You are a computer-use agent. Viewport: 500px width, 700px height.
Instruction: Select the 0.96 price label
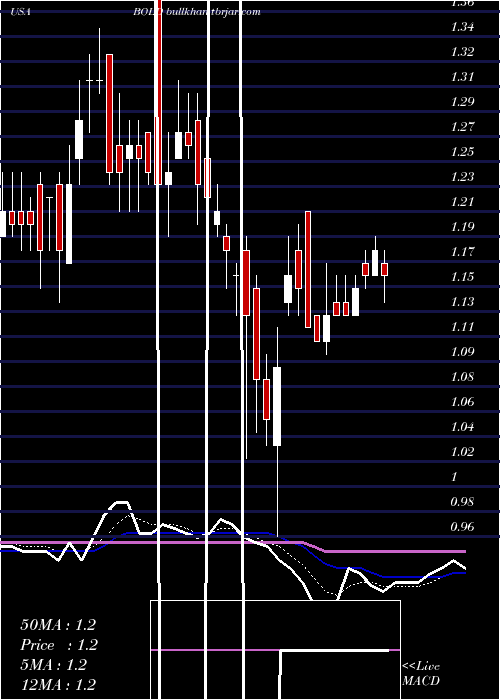(x=462, y=527)
